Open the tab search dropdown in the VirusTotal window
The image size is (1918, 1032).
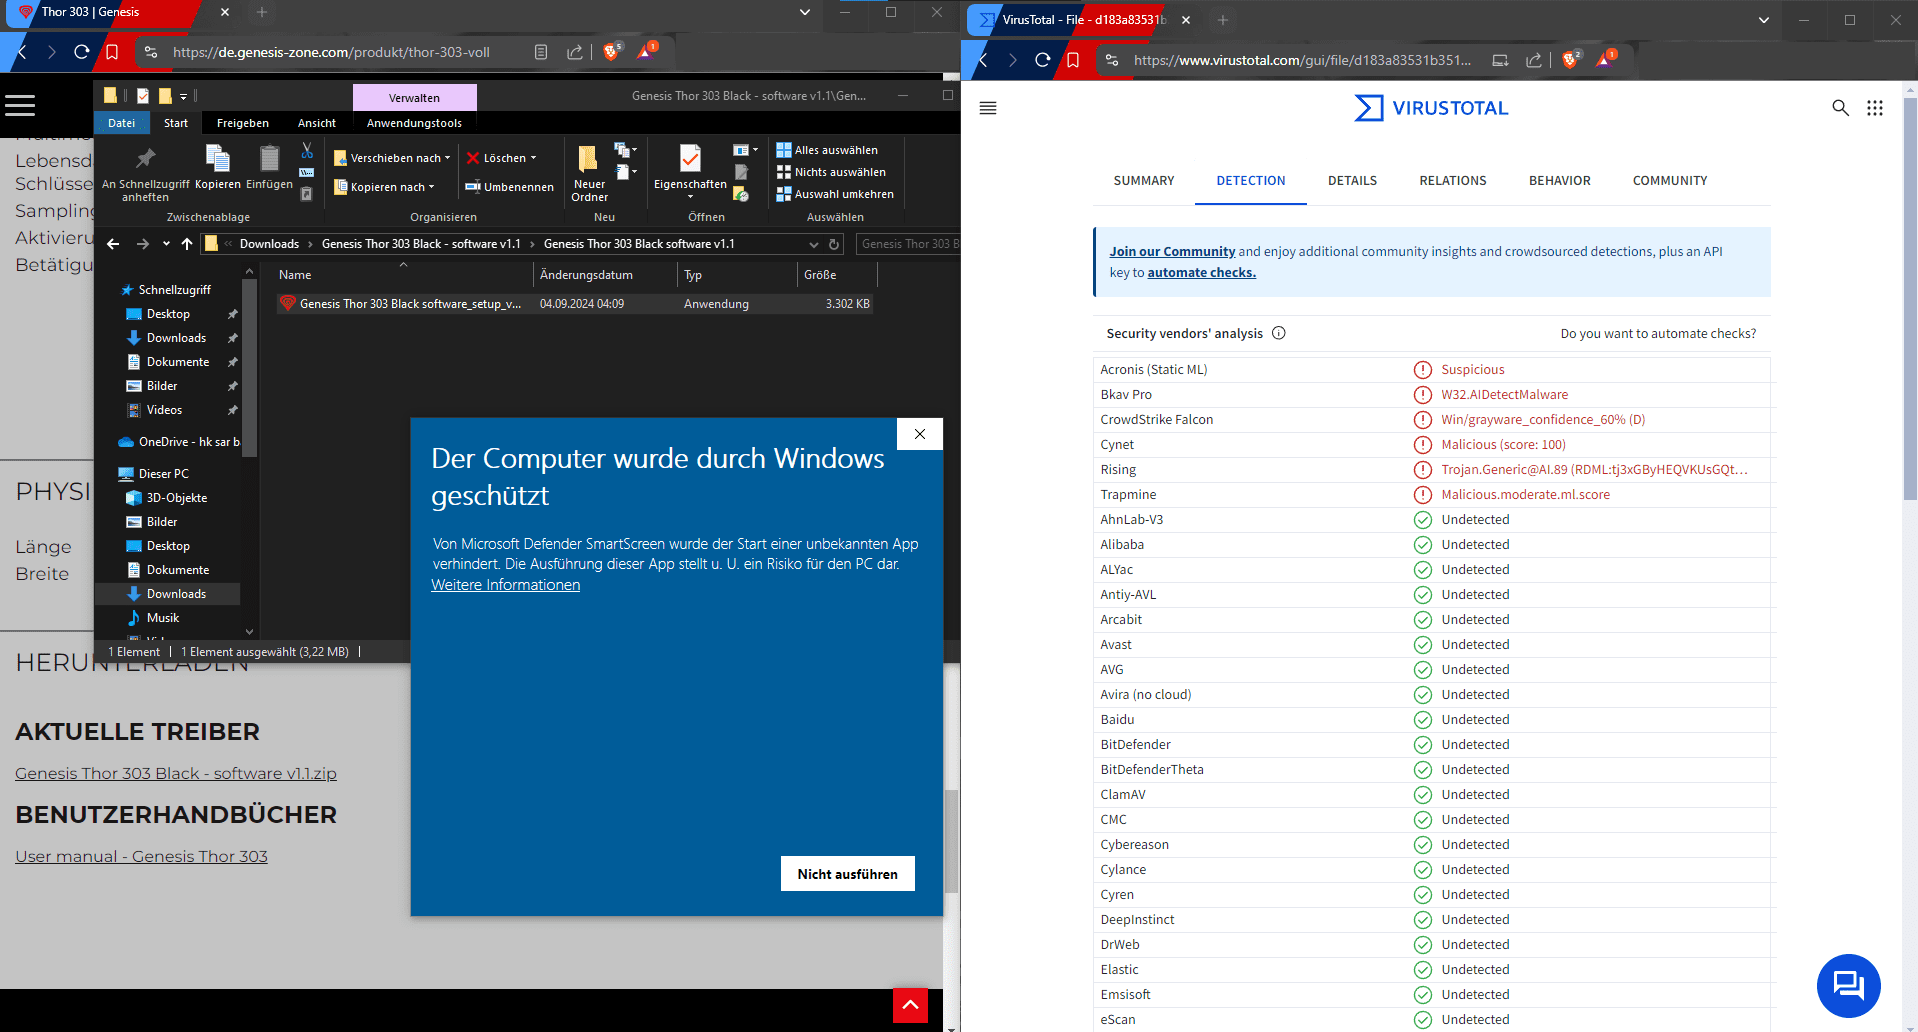point(1764,20)
